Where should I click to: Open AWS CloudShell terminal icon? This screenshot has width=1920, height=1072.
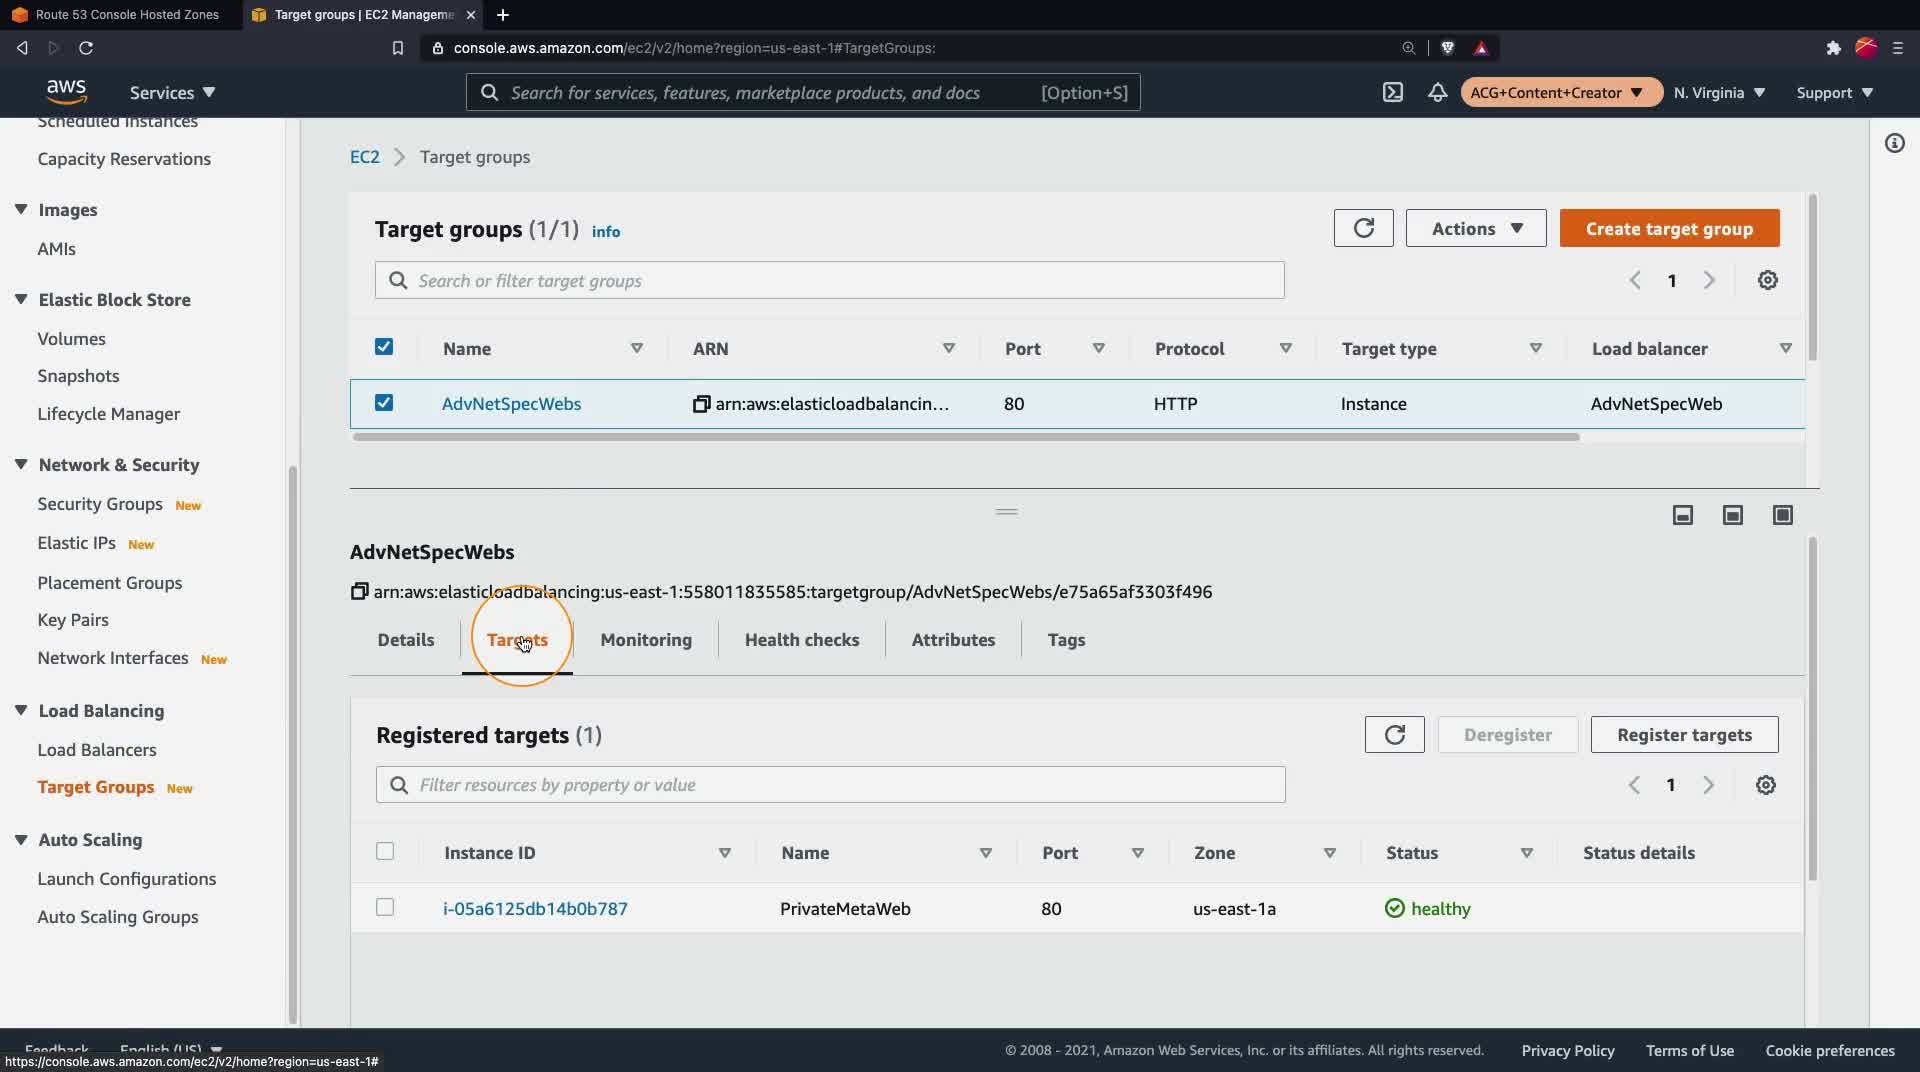point(1393,92)
